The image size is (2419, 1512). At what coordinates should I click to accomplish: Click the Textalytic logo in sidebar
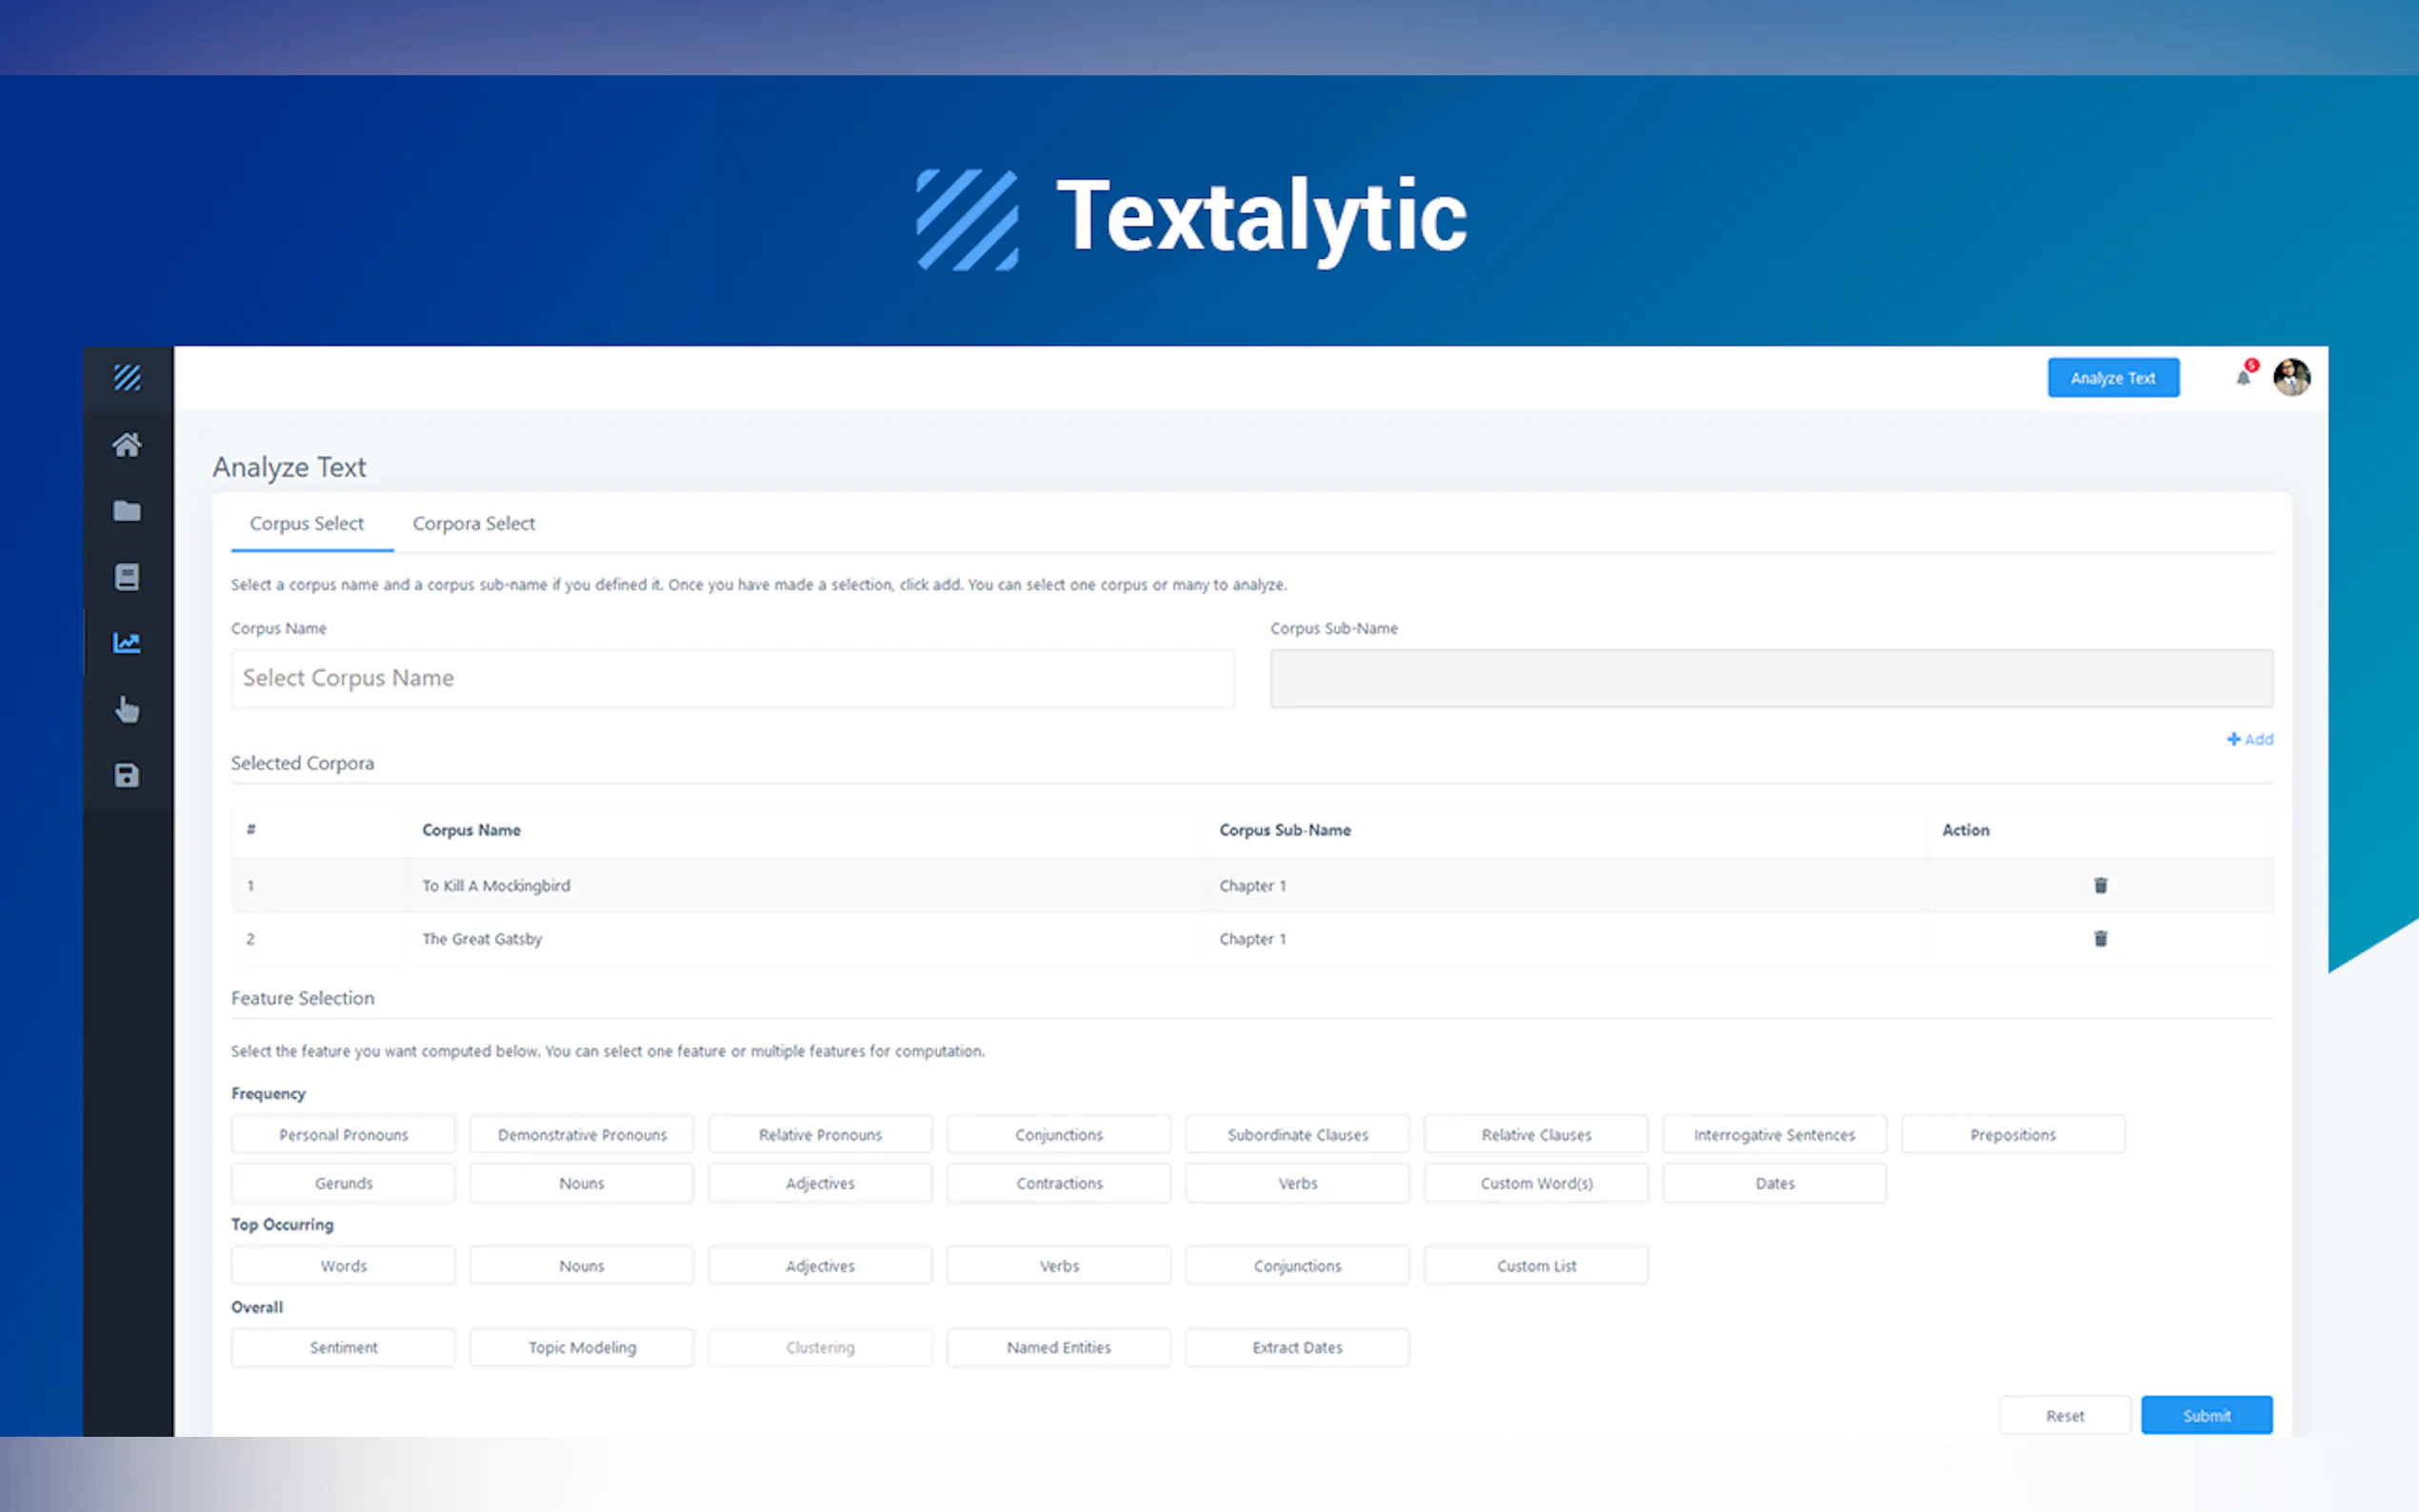click(127, 378)
